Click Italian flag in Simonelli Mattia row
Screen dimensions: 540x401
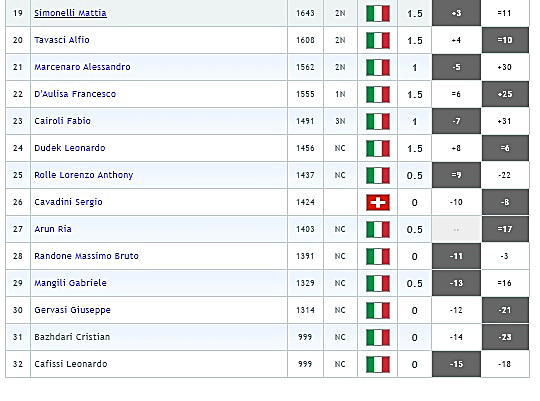378,13
